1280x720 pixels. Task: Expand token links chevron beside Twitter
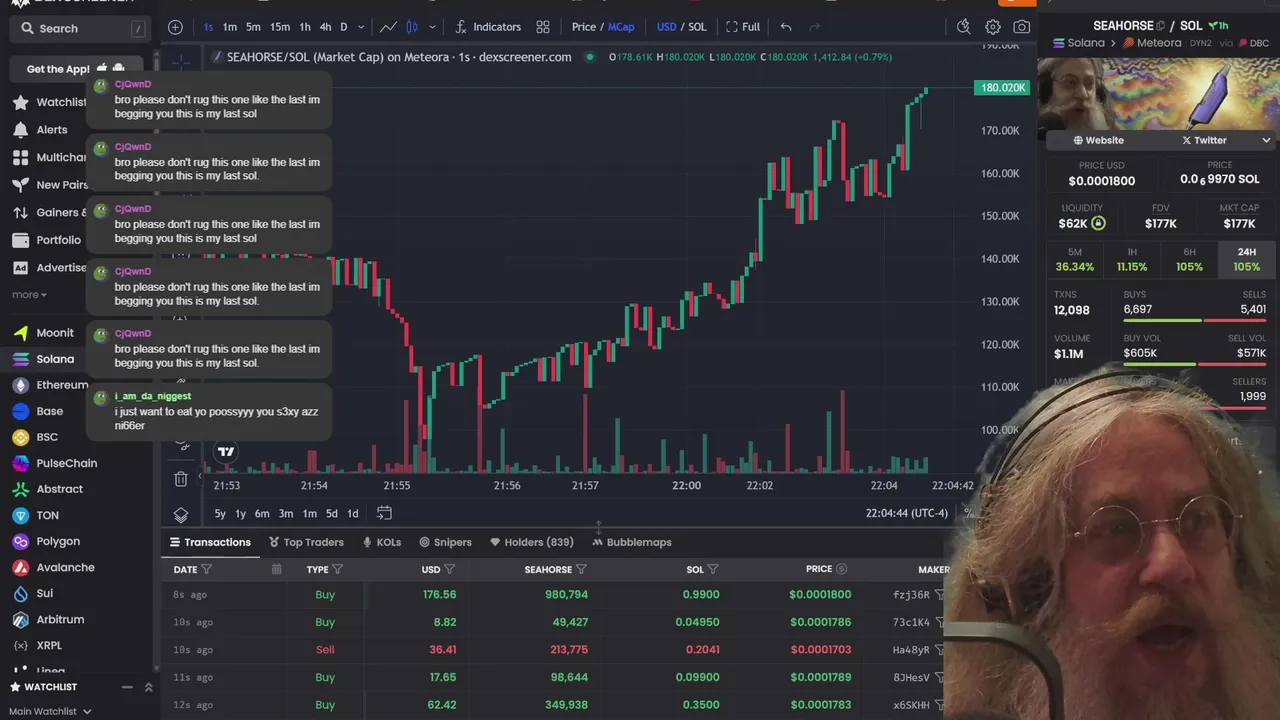(x=1266, y=140)
